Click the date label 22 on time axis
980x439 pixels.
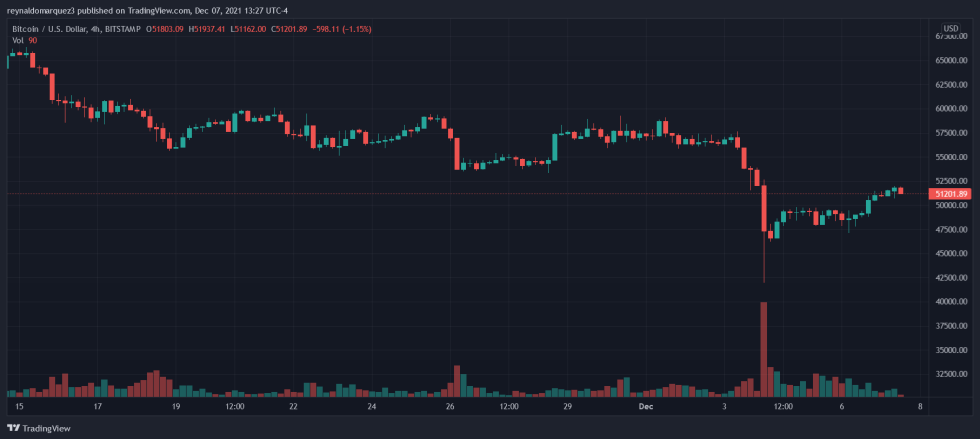pyautogui.click(x=293, y=406)
